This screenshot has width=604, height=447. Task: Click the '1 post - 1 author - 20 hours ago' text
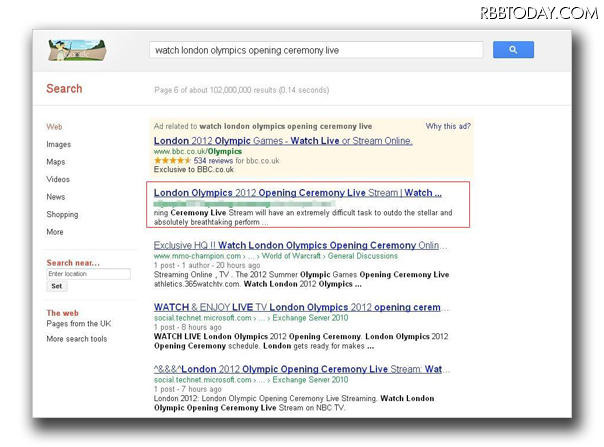[x=206, y=265]
